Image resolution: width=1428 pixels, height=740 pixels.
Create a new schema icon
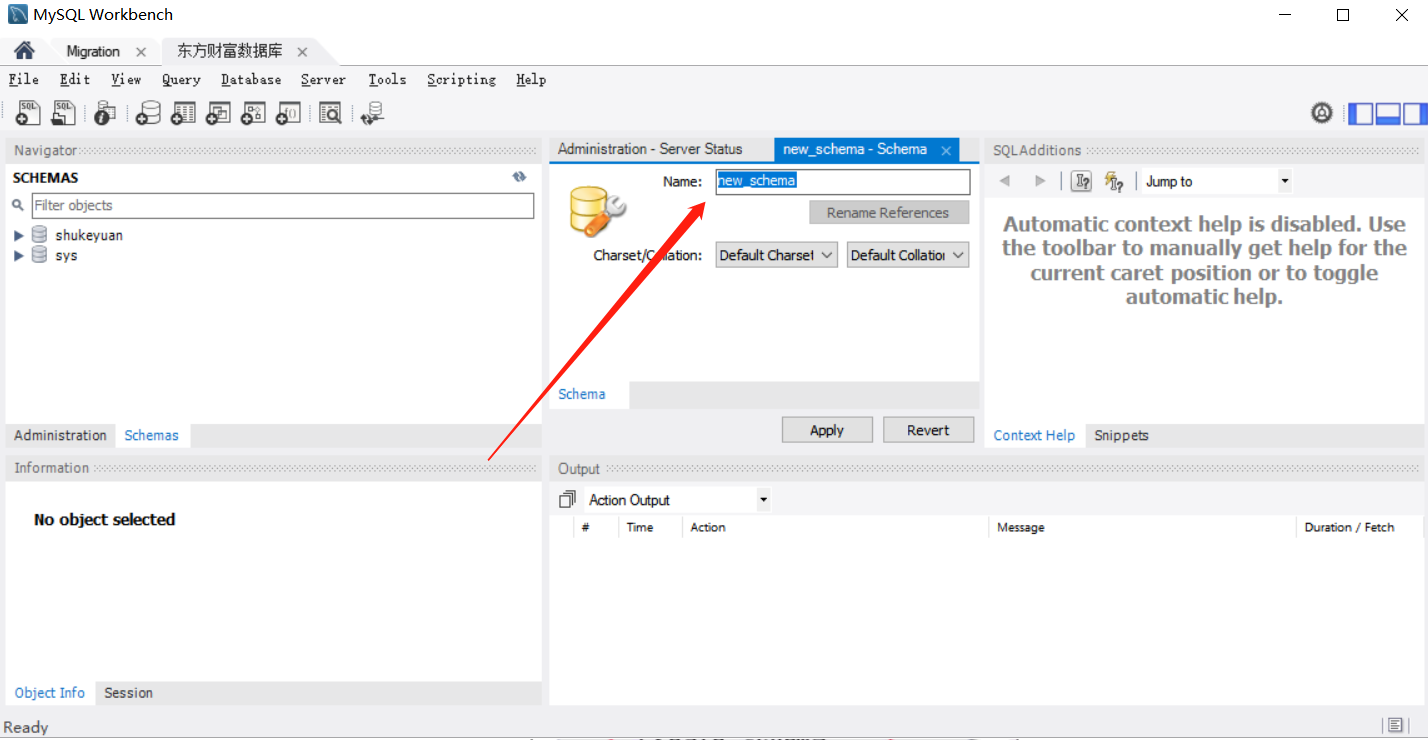click(x=148, y=113)
